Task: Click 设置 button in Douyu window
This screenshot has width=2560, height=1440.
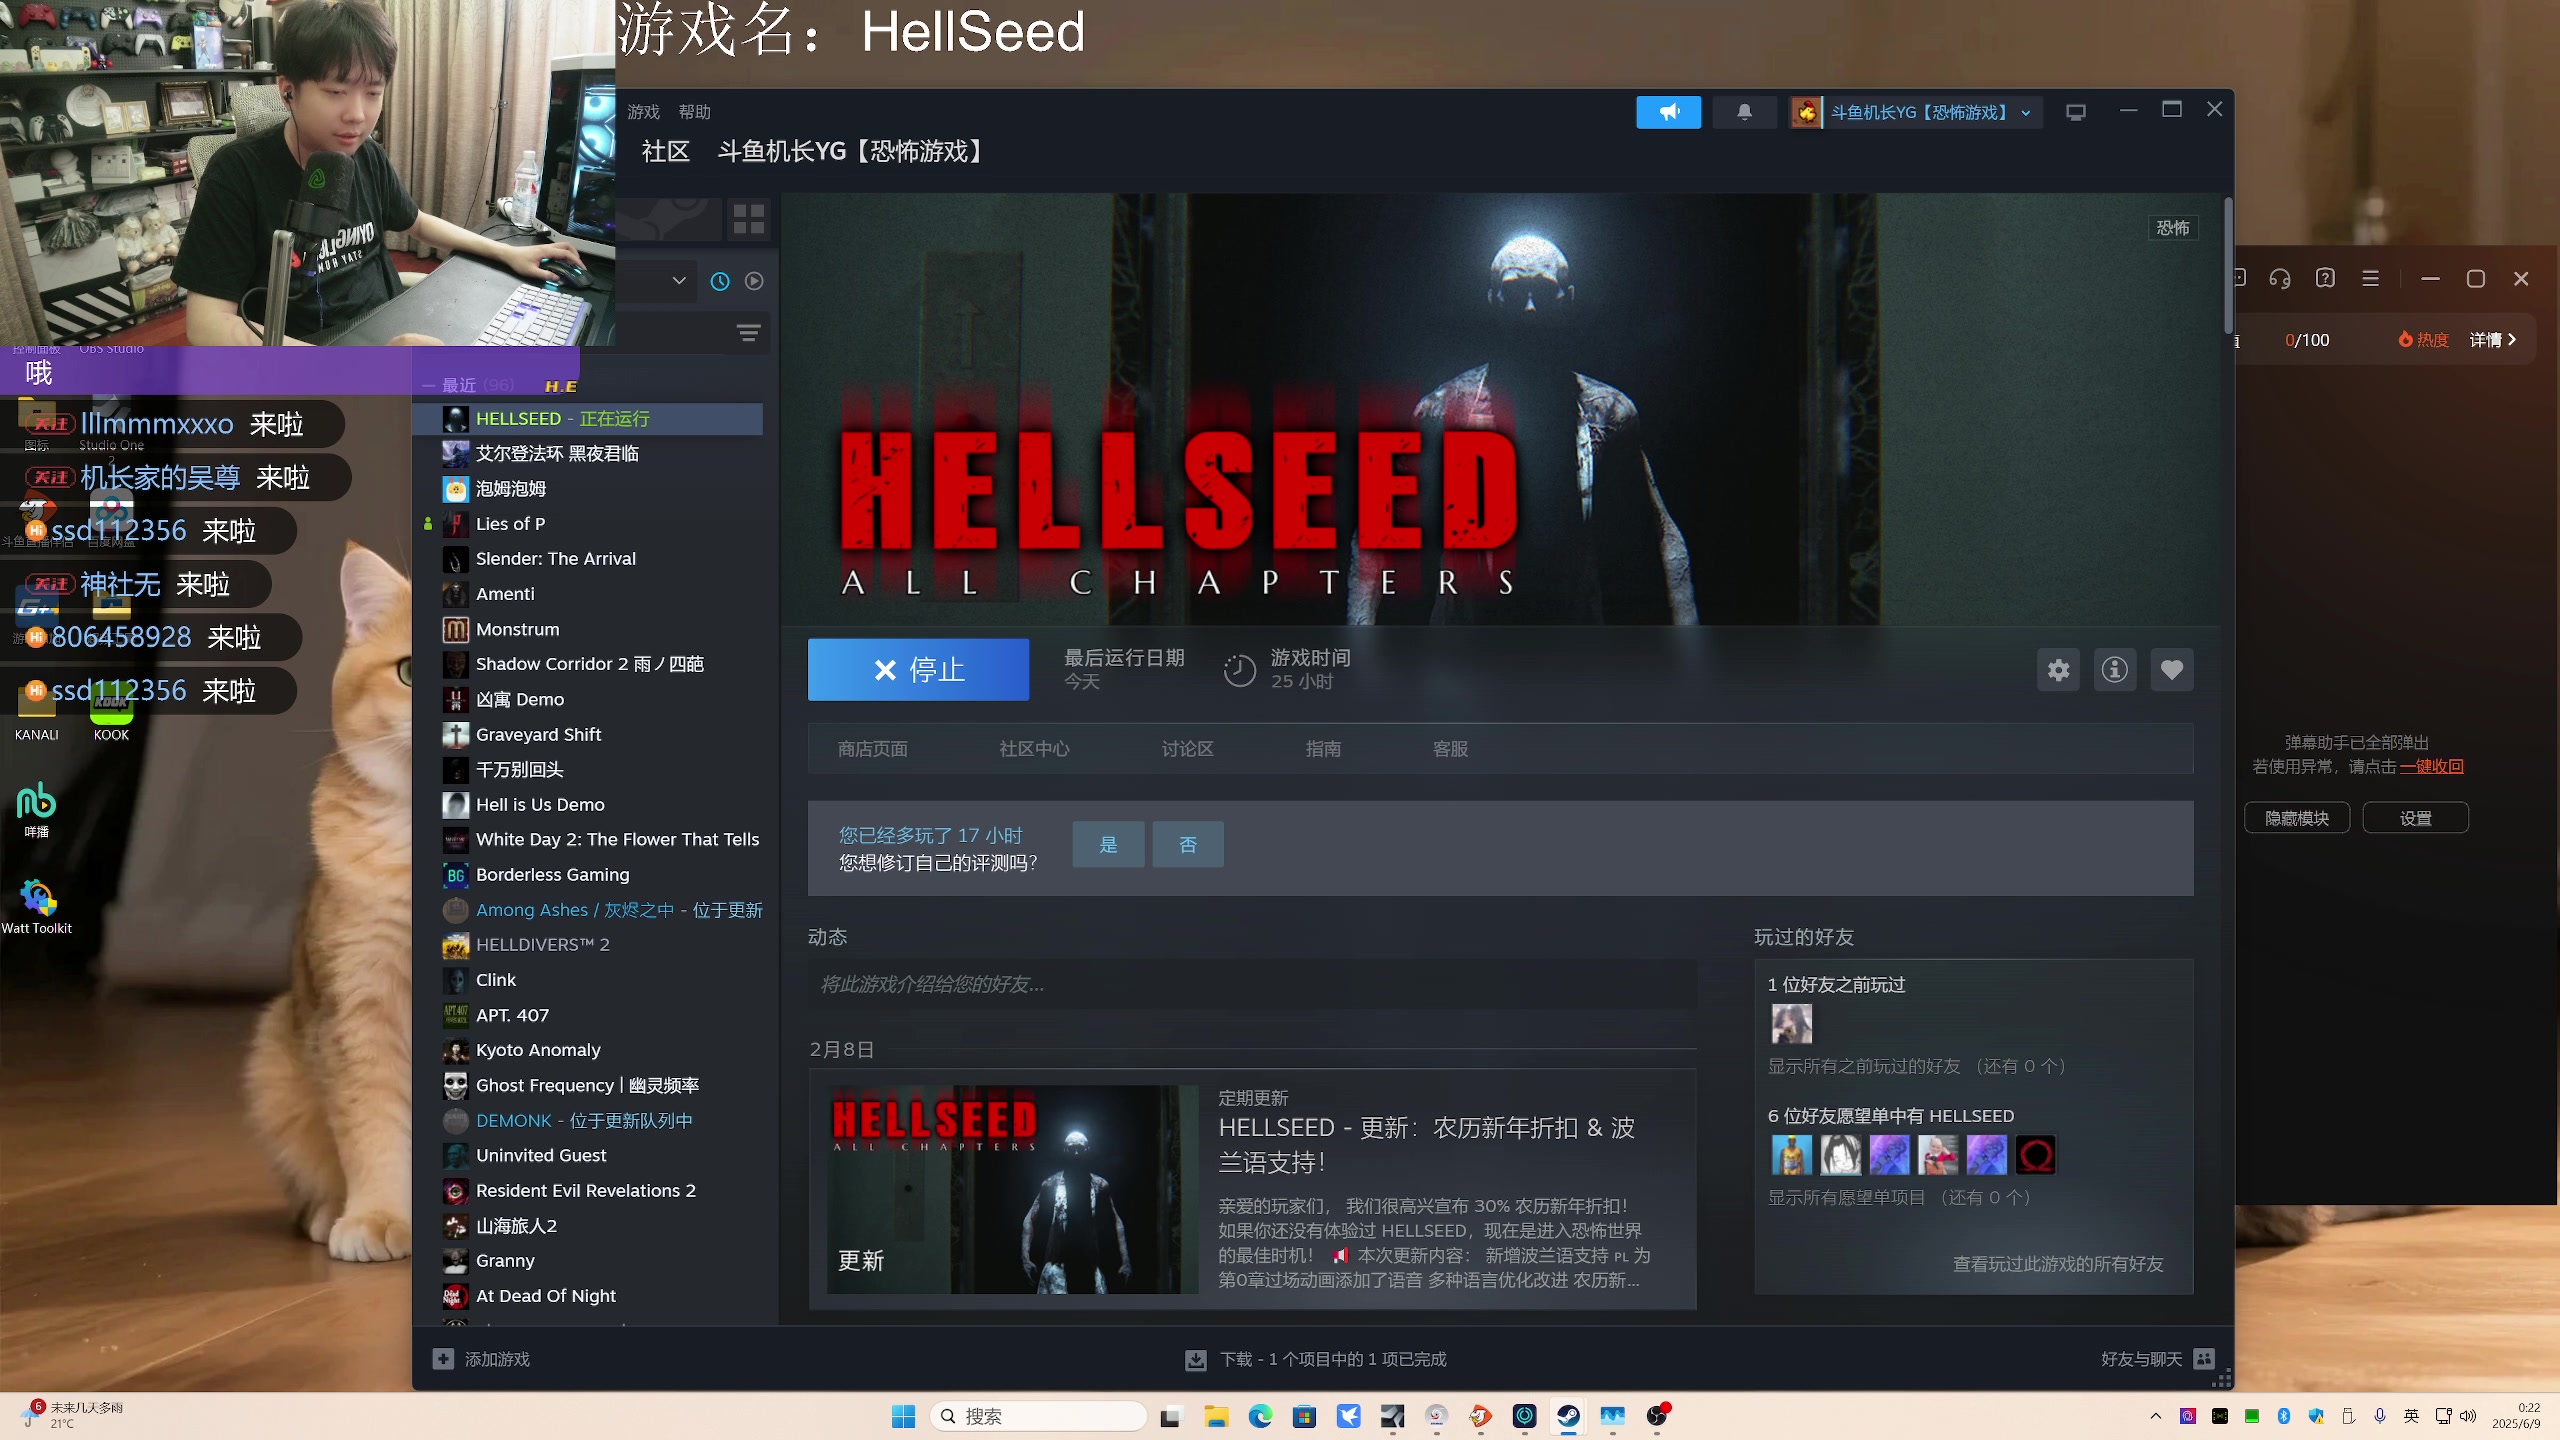Action: click(2415, 818)
